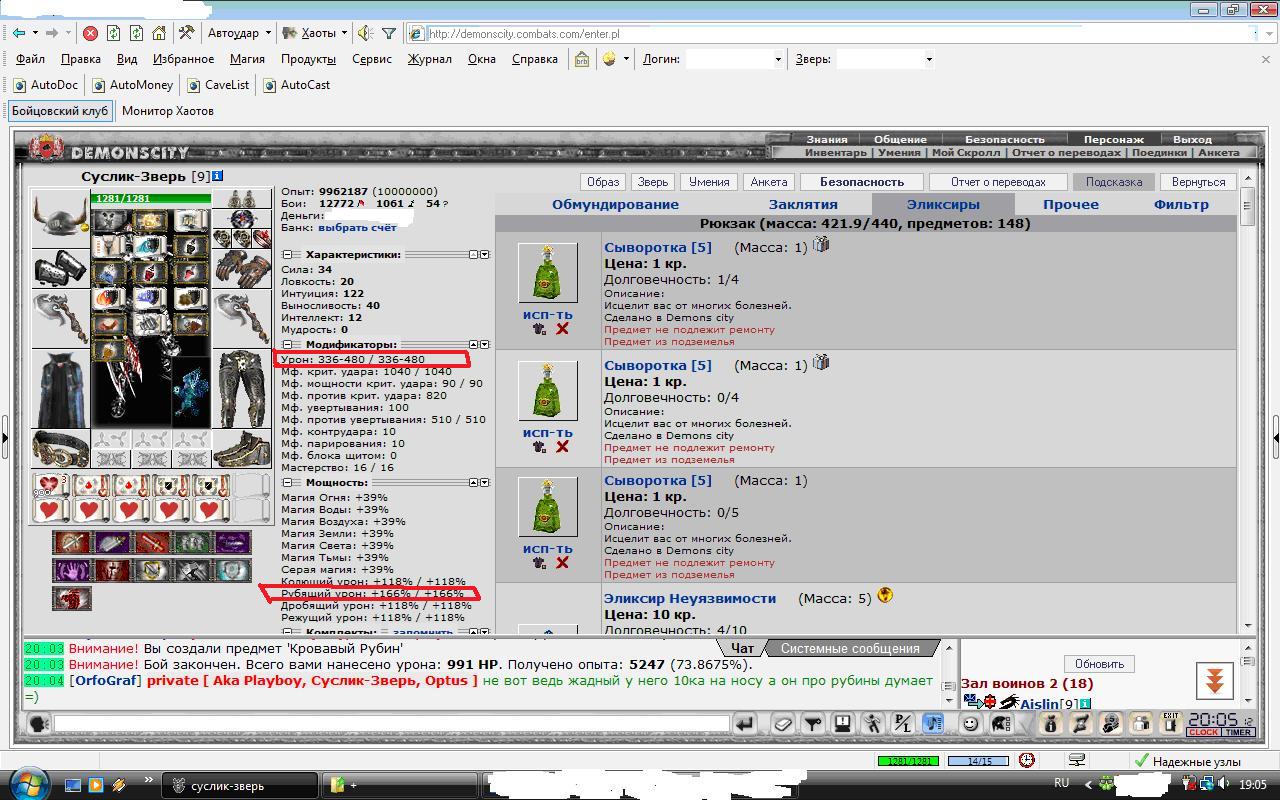This screenshot has height=800, width=1280.
Task: Click the blue 14/15 status bar indicator
Action: click(x=978, y=761)
